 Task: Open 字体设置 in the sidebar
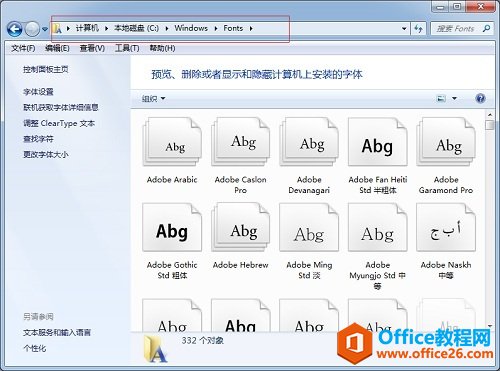point(38,92)
